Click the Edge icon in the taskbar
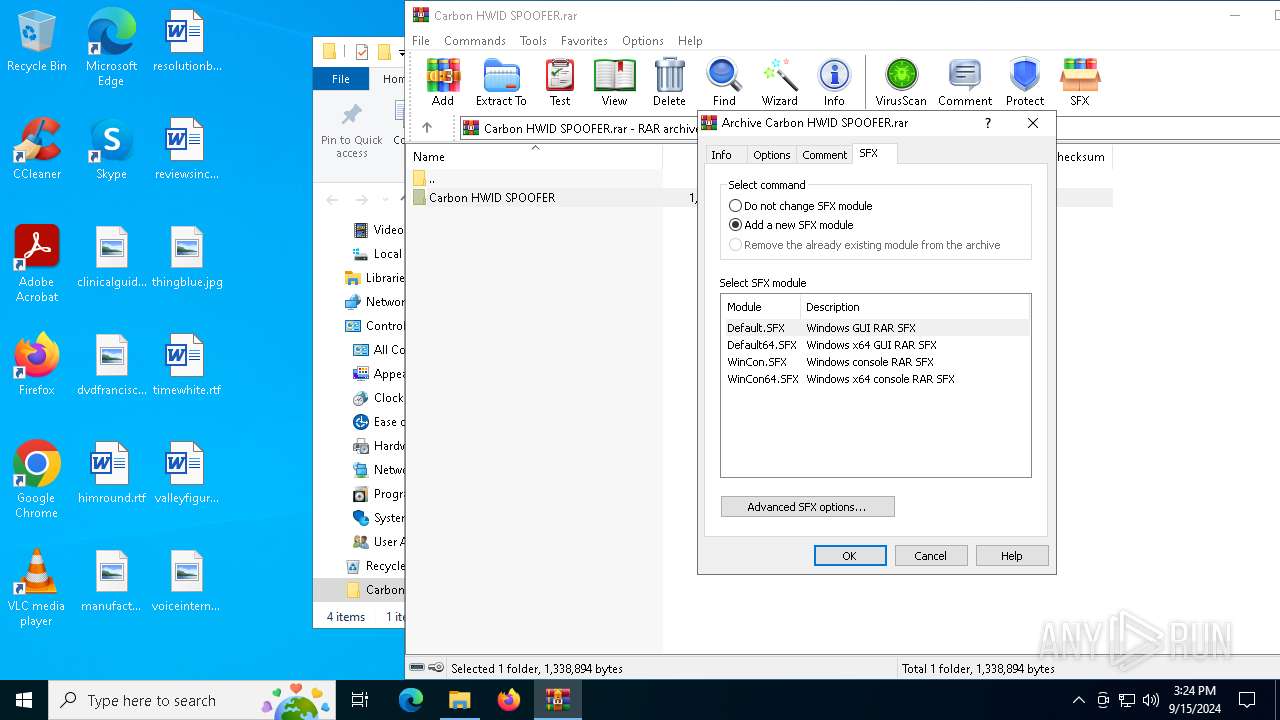 (x=411, y=700)
